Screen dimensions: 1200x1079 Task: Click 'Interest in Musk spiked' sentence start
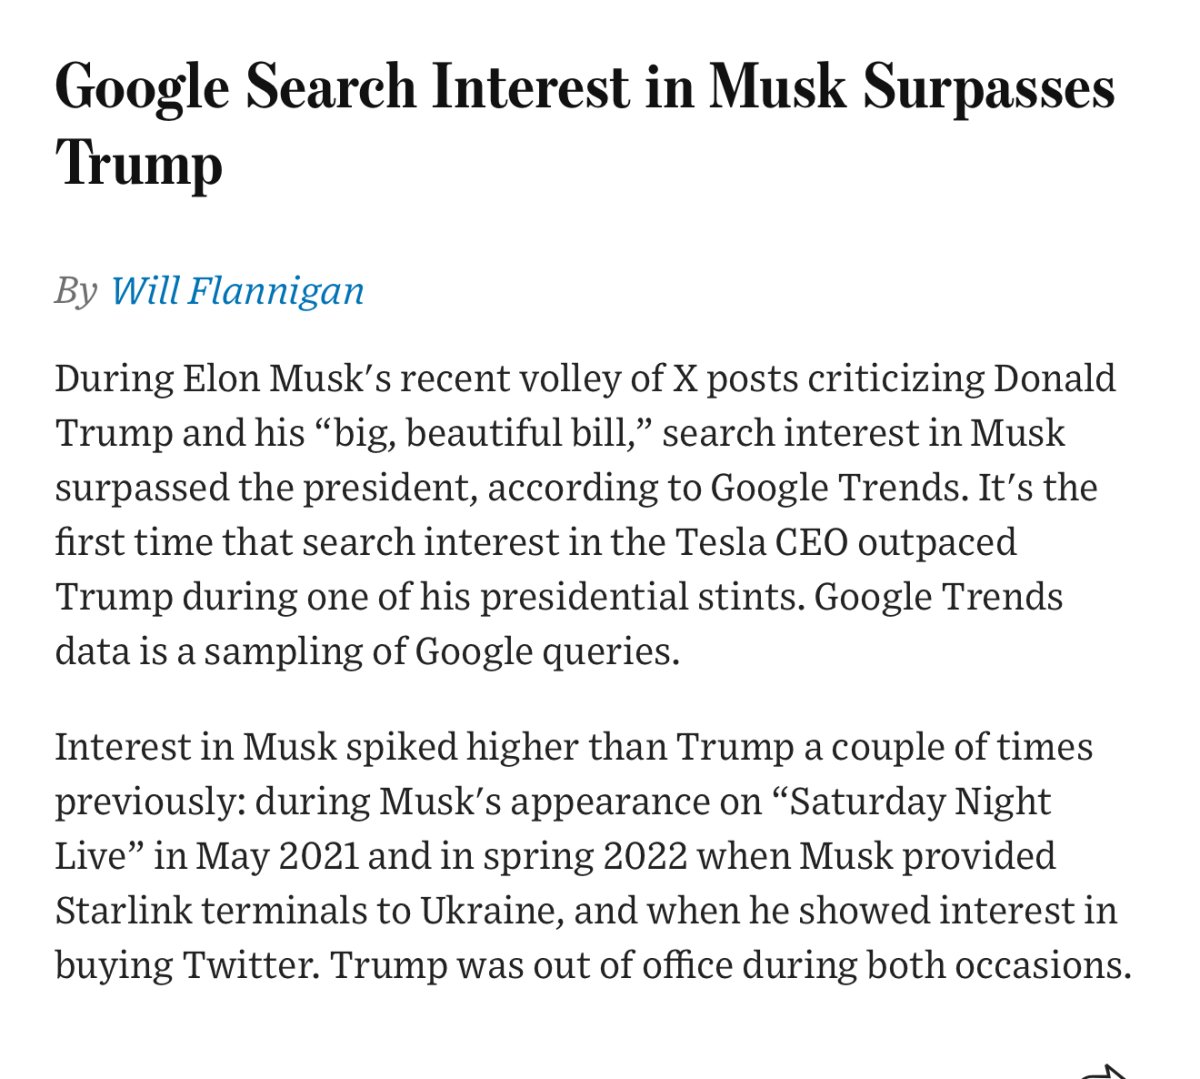click(x=255, y=747)
